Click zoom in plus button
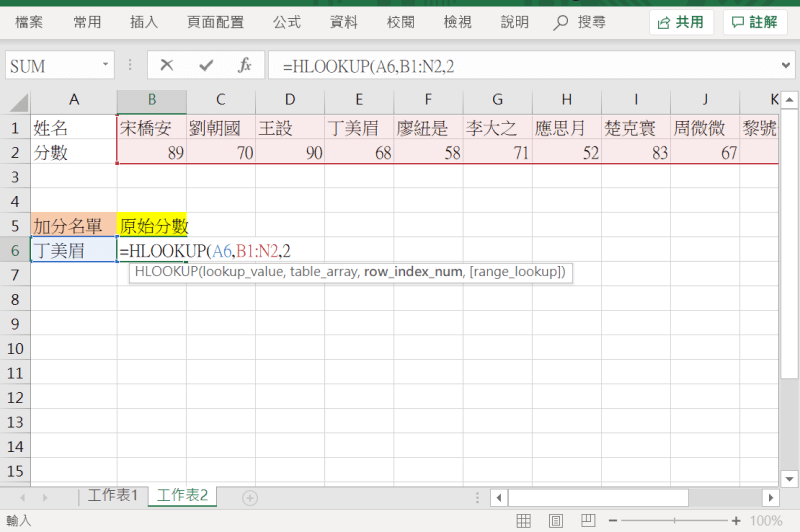Image resolution: width=800 pixels, height=532 pixels. [736, 521]
